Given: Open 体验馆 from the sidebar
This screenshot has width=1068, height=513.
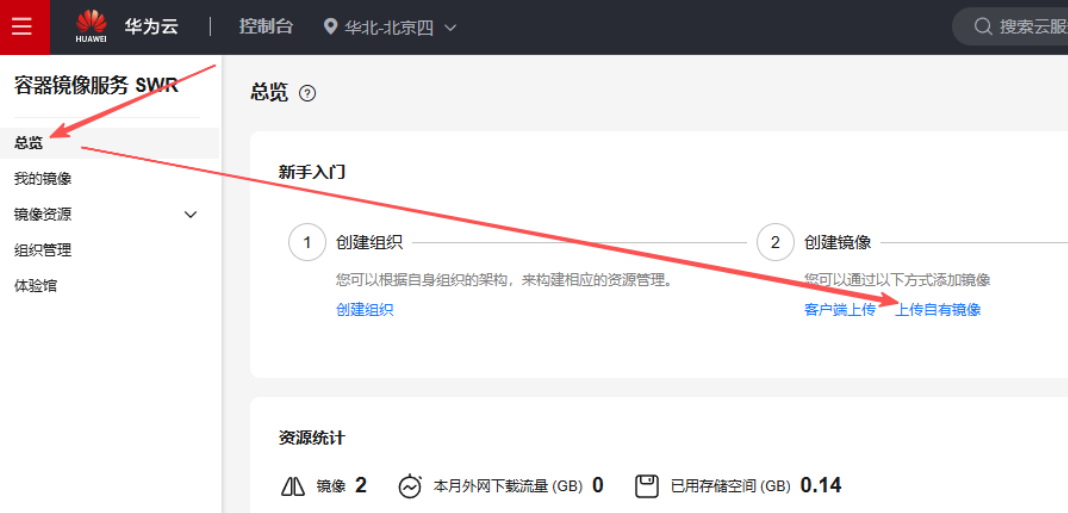Looking at the screenshot, I should click(36, 286).
